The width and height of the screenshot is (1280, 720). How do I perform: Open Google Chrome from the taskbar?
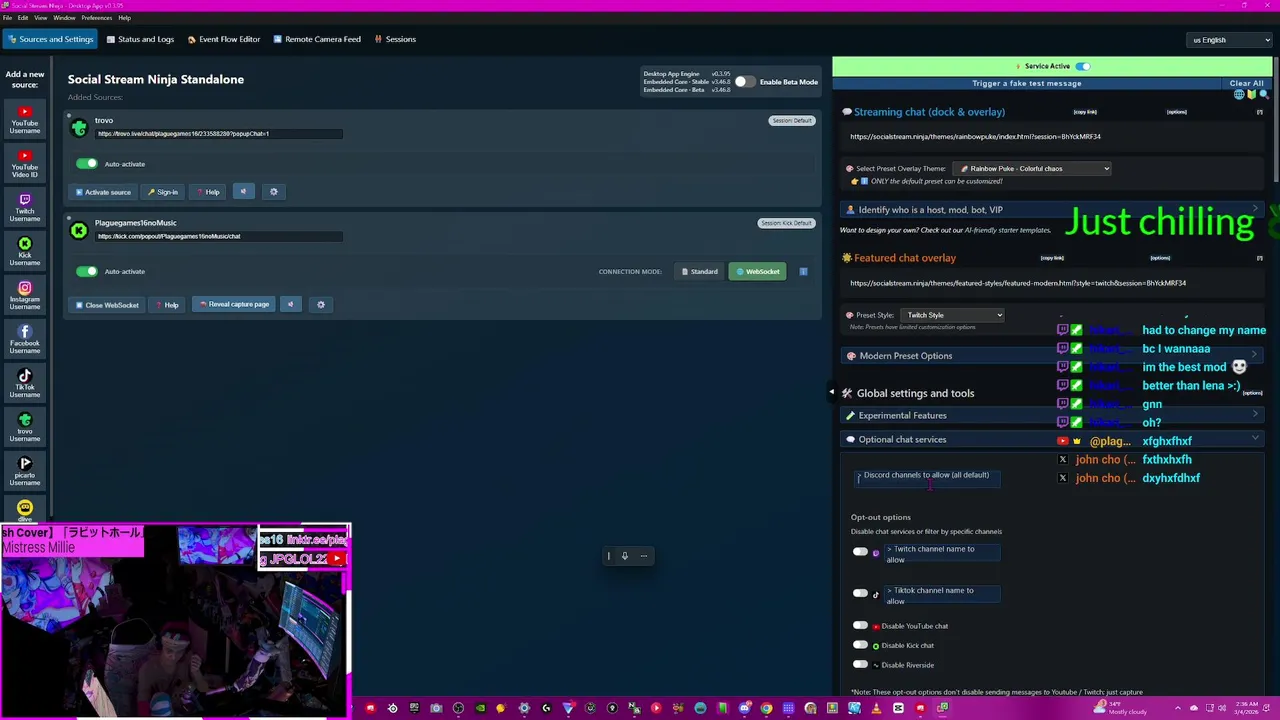[766, 708]
